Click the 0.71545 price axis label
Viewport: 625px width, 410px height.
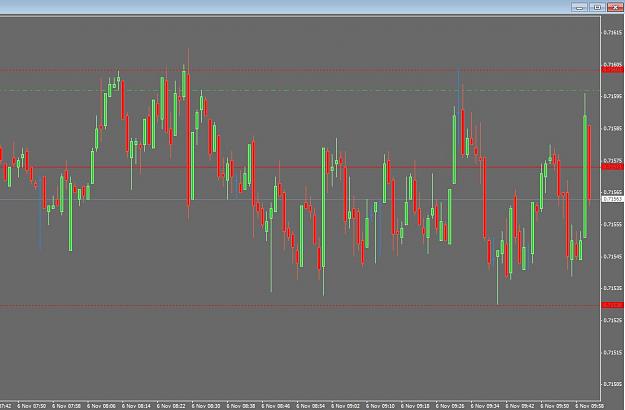click(613, 257)
